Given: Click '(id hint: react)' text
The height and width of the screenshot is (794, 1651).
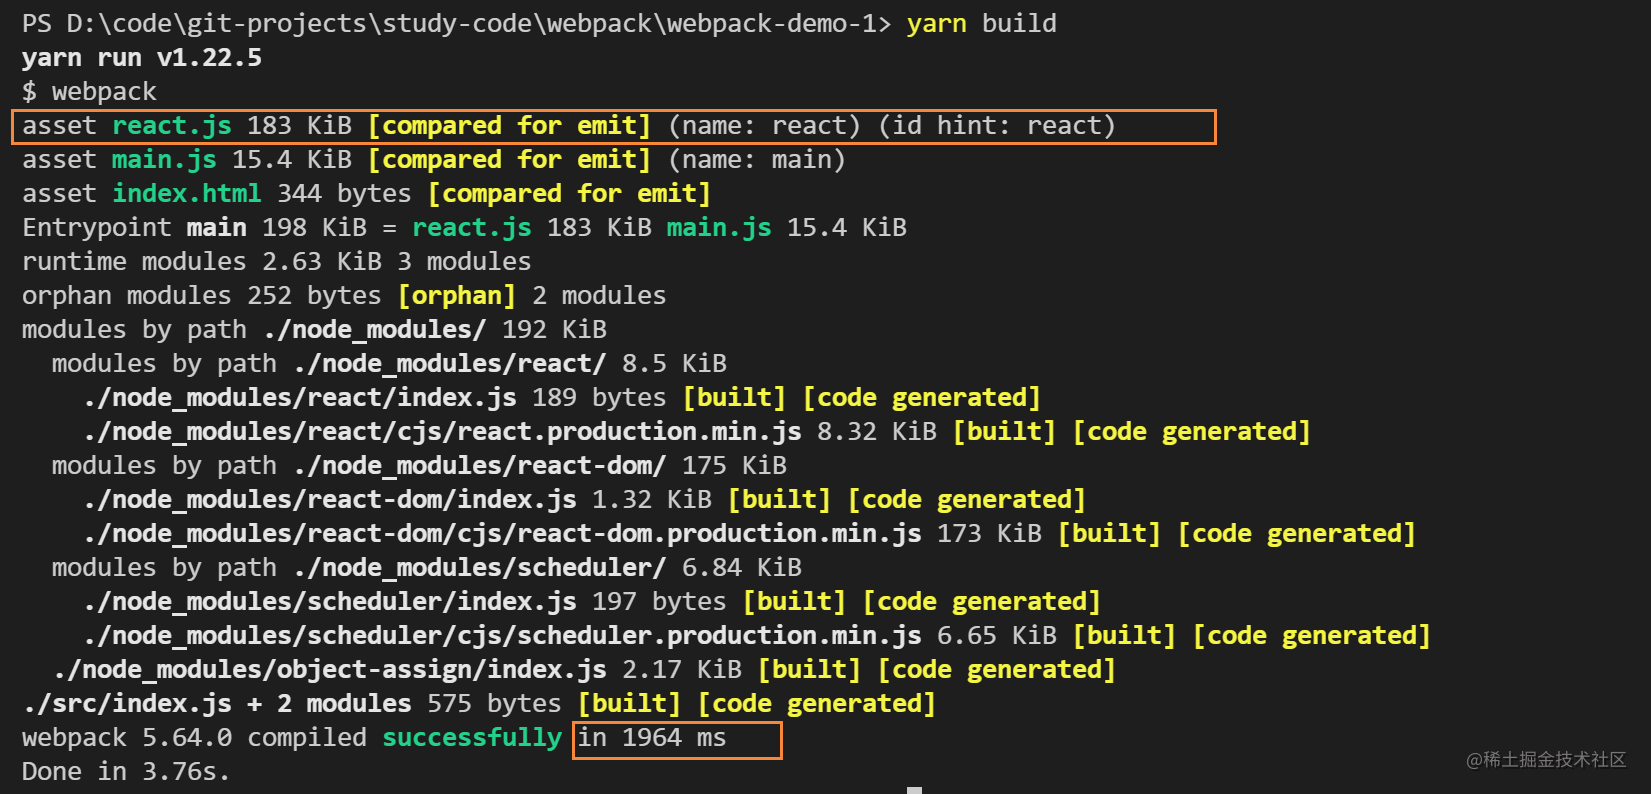Looking at the screenshot, I should coord(996,125).
